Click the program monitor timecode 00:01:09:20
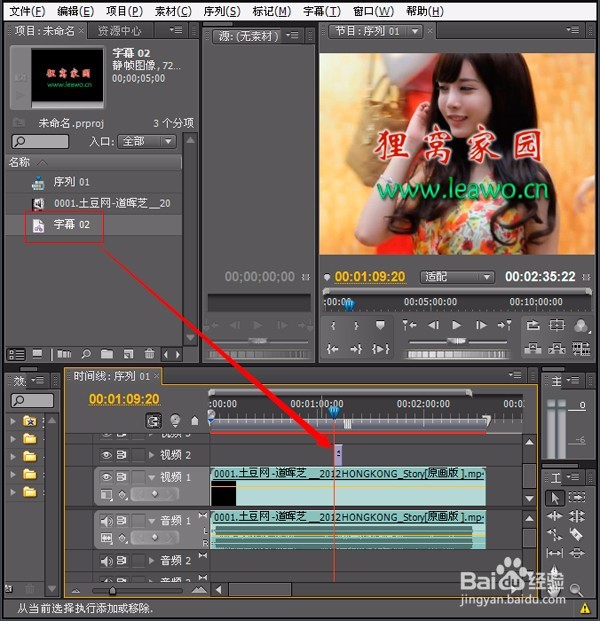Screen dimensions: 600x621 pos(370,276)
